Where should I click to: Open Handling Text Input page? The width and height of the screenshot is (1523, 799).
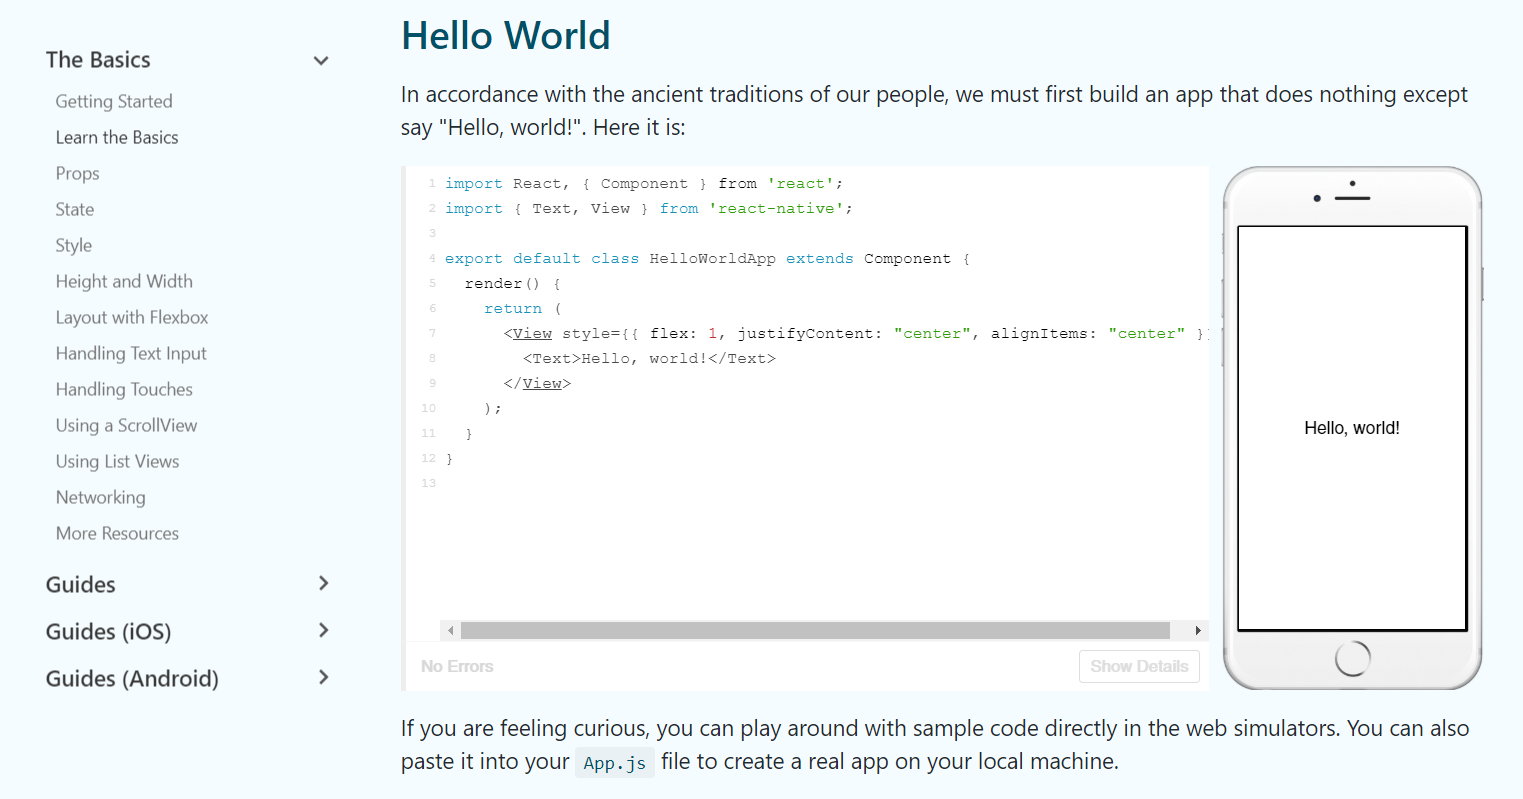pyautogui.click(x=131, y=354)
